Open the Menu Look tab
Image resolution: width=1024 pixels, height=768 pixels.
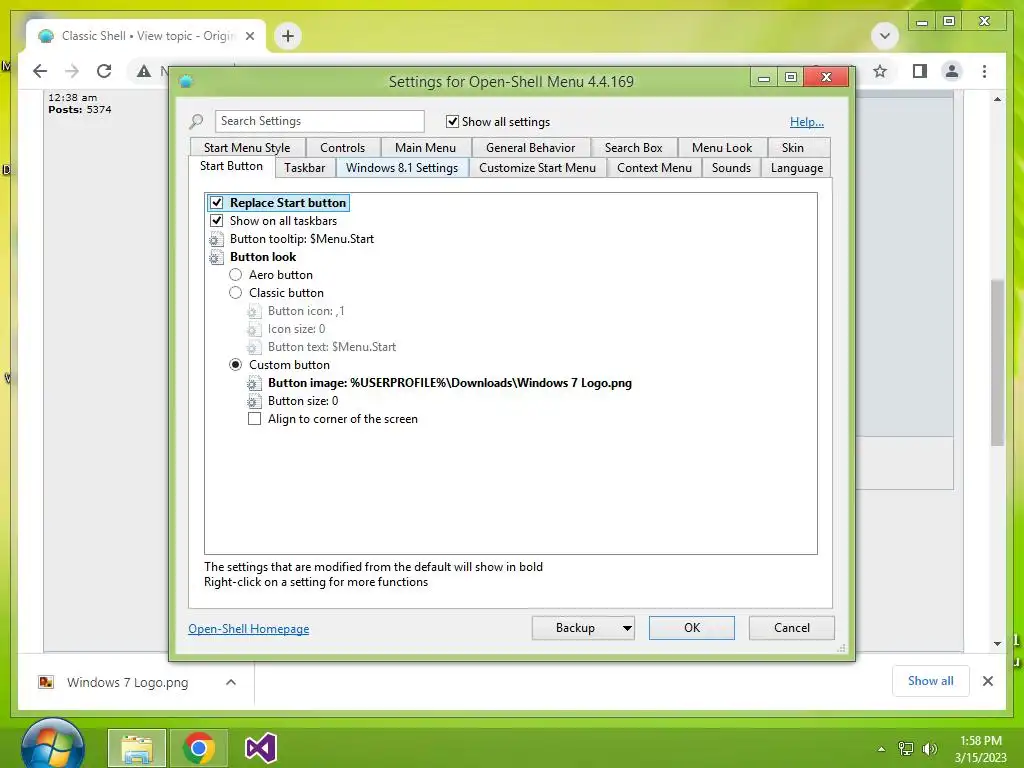[722, 148]
